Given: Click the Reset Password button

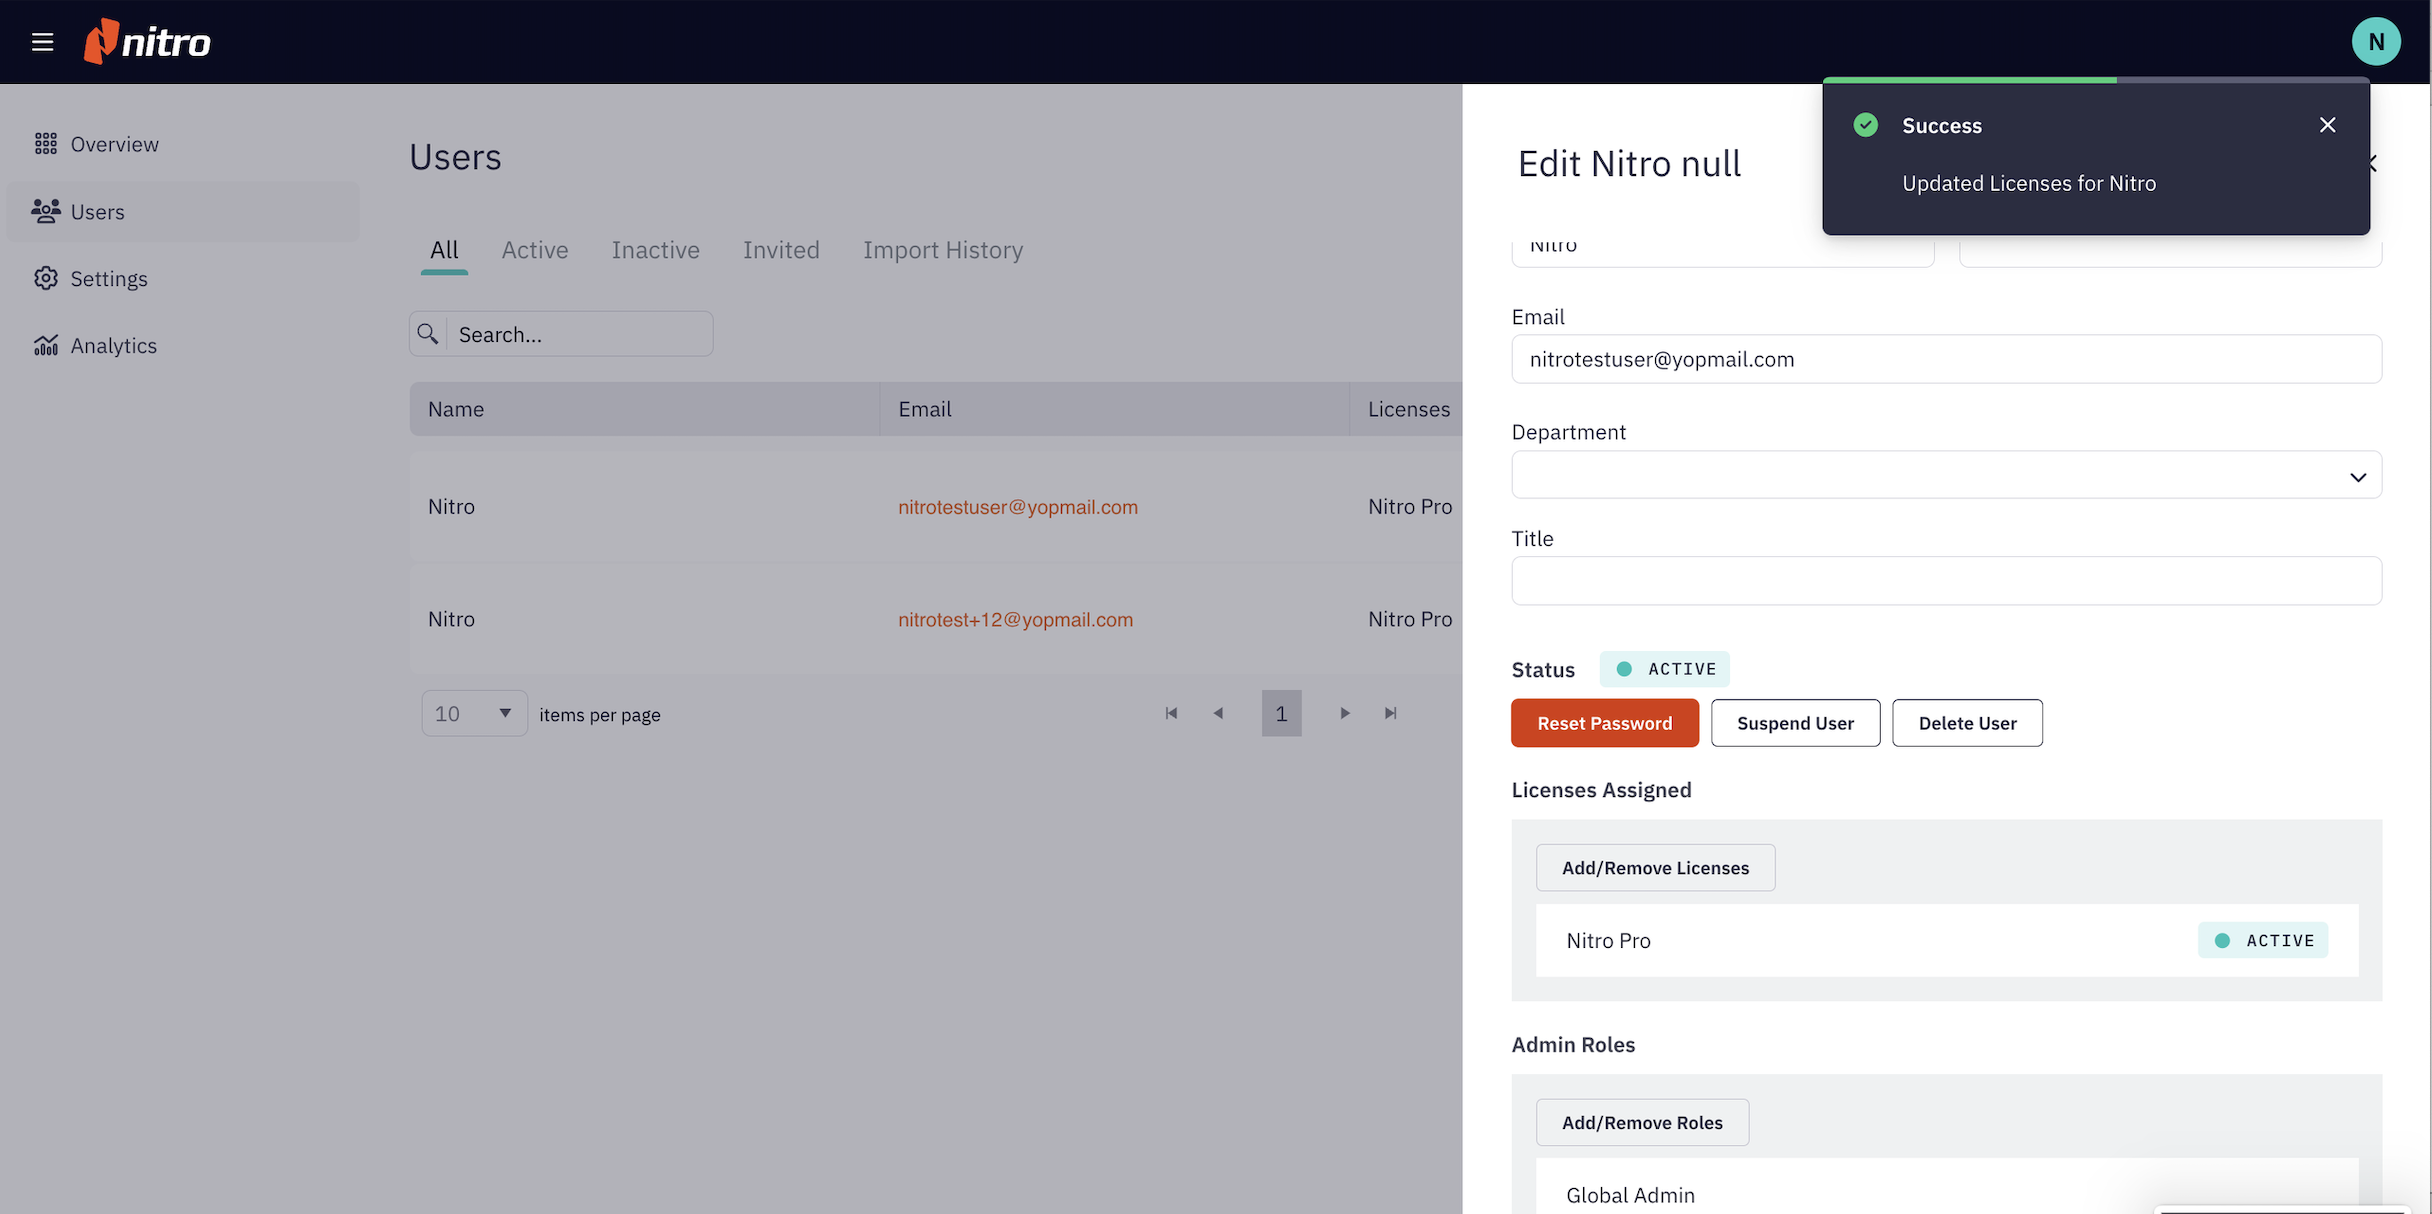Looking at the screenshot, I should click(x=1604, y=723).
